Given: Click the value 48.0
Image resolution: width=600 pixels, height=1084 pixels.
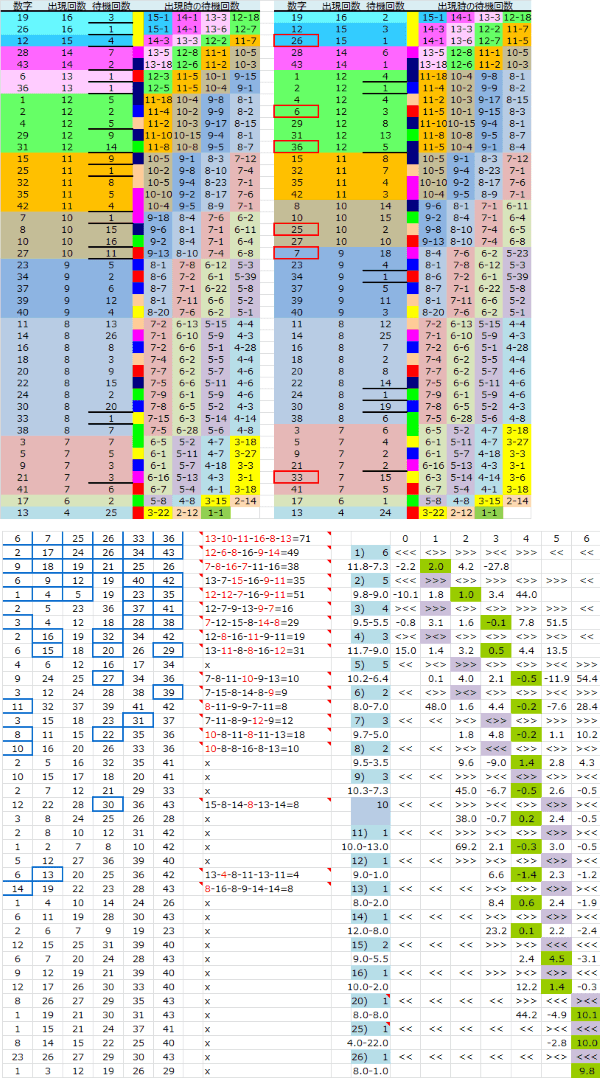Looking at the screenshot, I should tap(435, 705).
